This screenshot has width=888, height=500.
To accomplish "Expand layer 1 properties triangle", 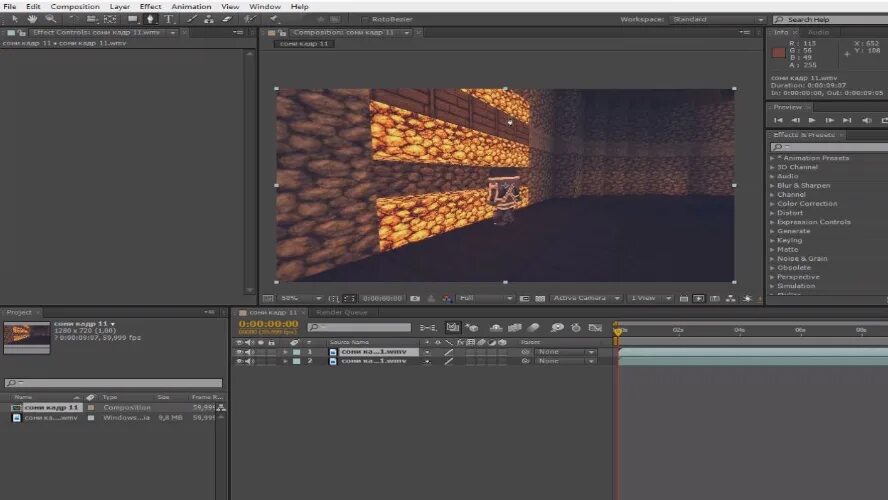I will pos(285,352).
